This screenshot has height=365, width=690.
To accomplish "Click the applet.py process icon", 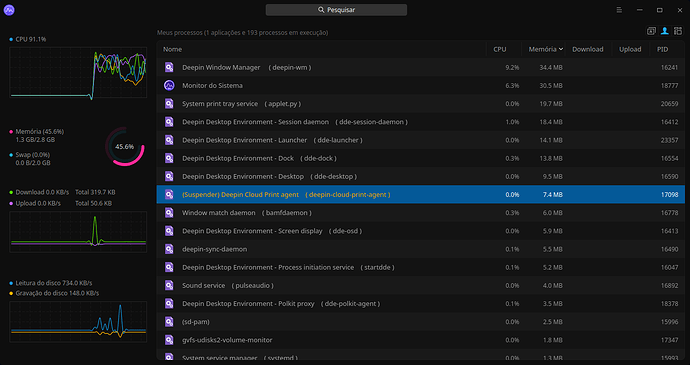I will tap(169, 103).
